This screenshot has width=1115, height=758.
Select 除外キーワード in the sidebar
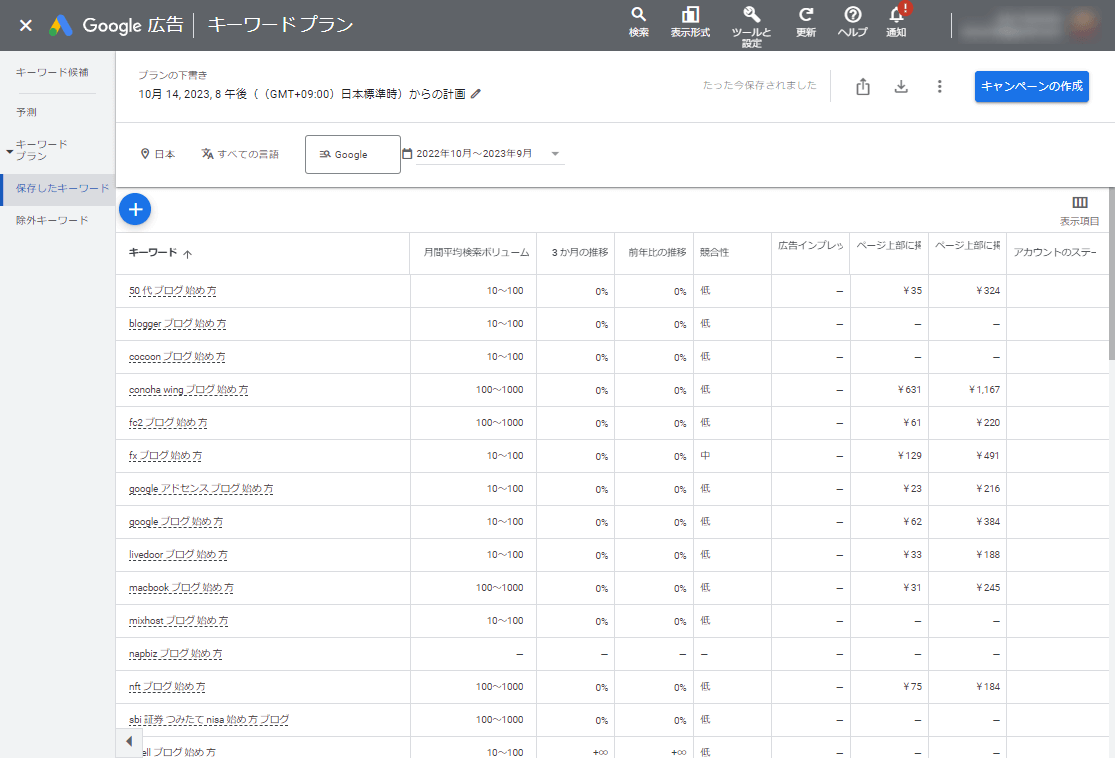tap(52, 220)
